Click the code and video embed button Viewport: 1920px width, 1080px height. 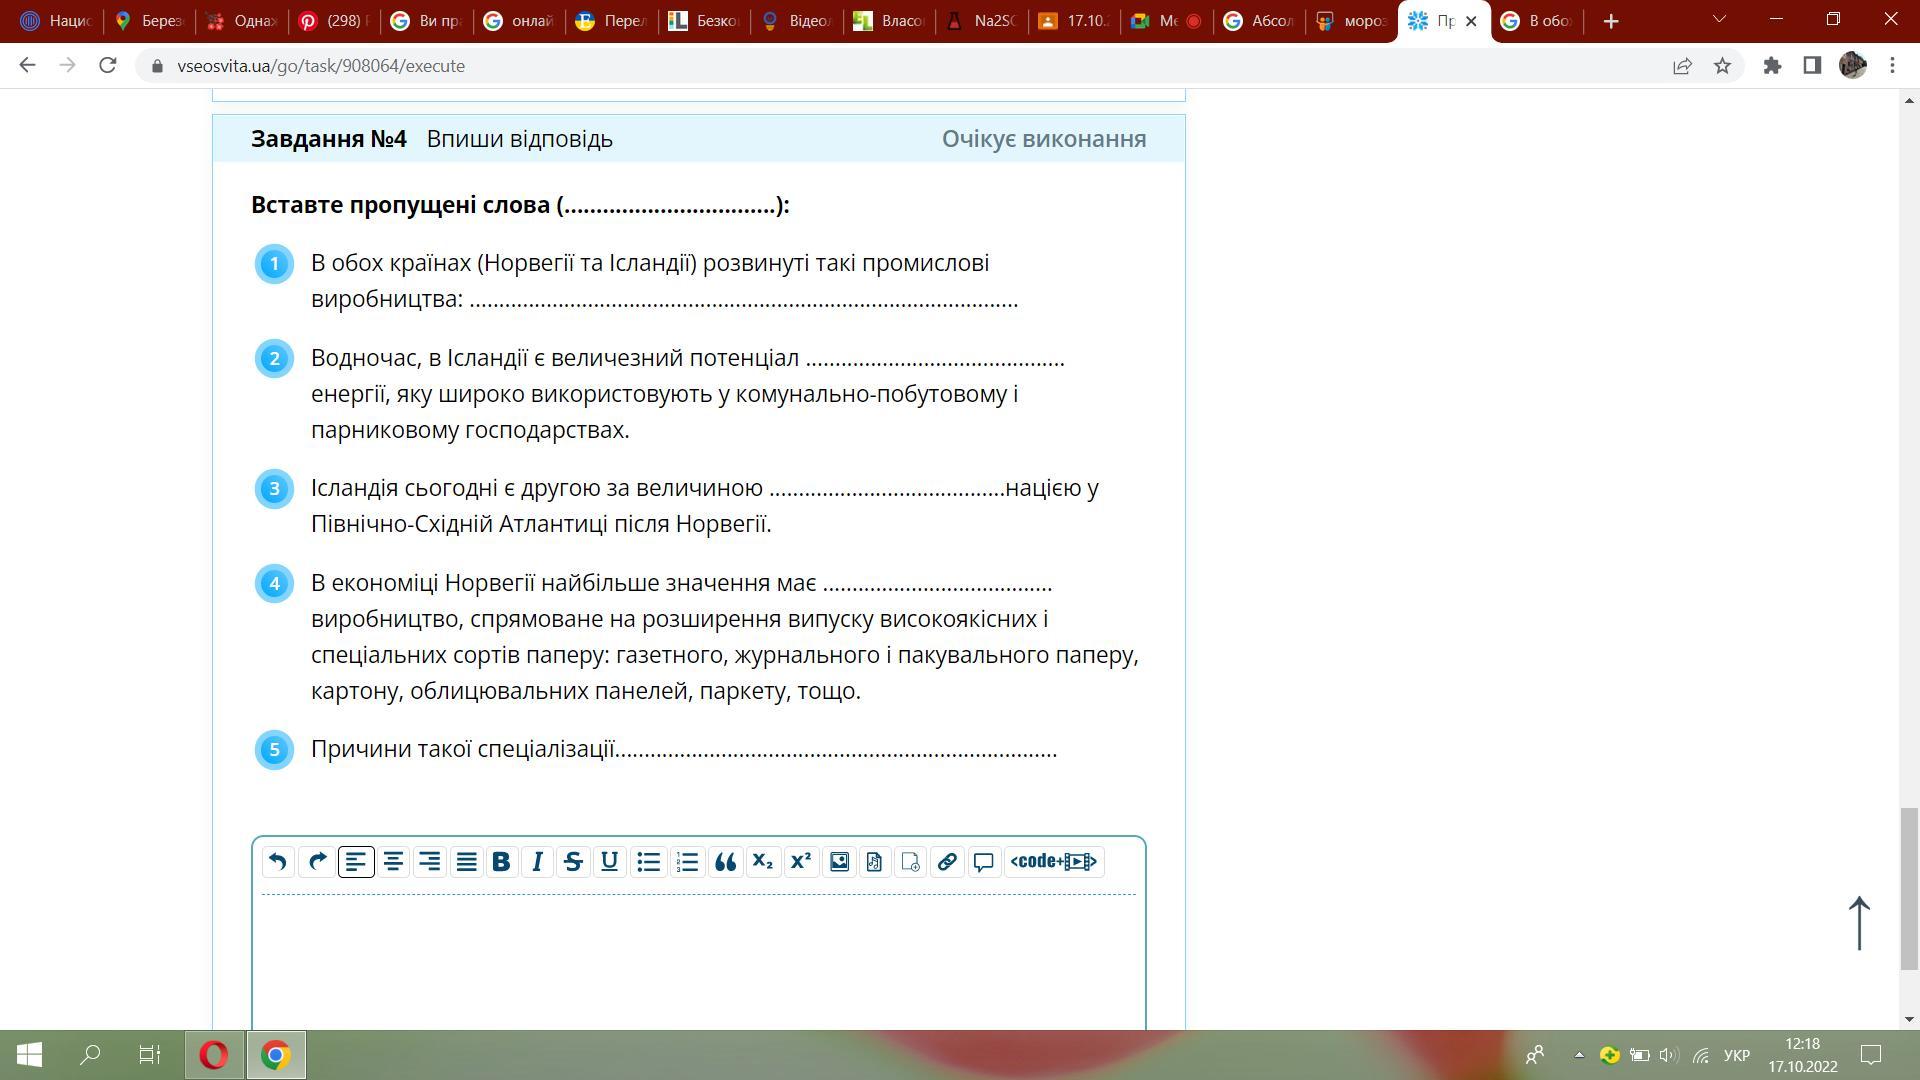[x=1053, y=862]
